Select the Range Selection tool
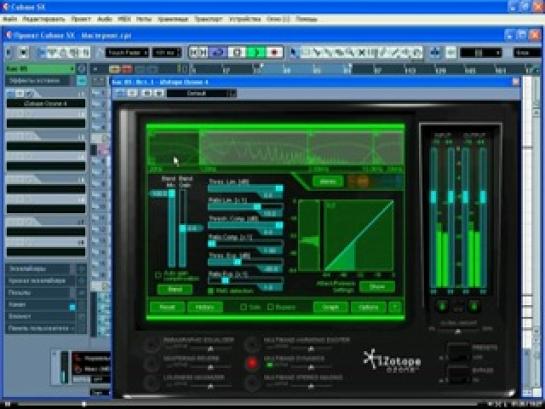 (306, 52)
